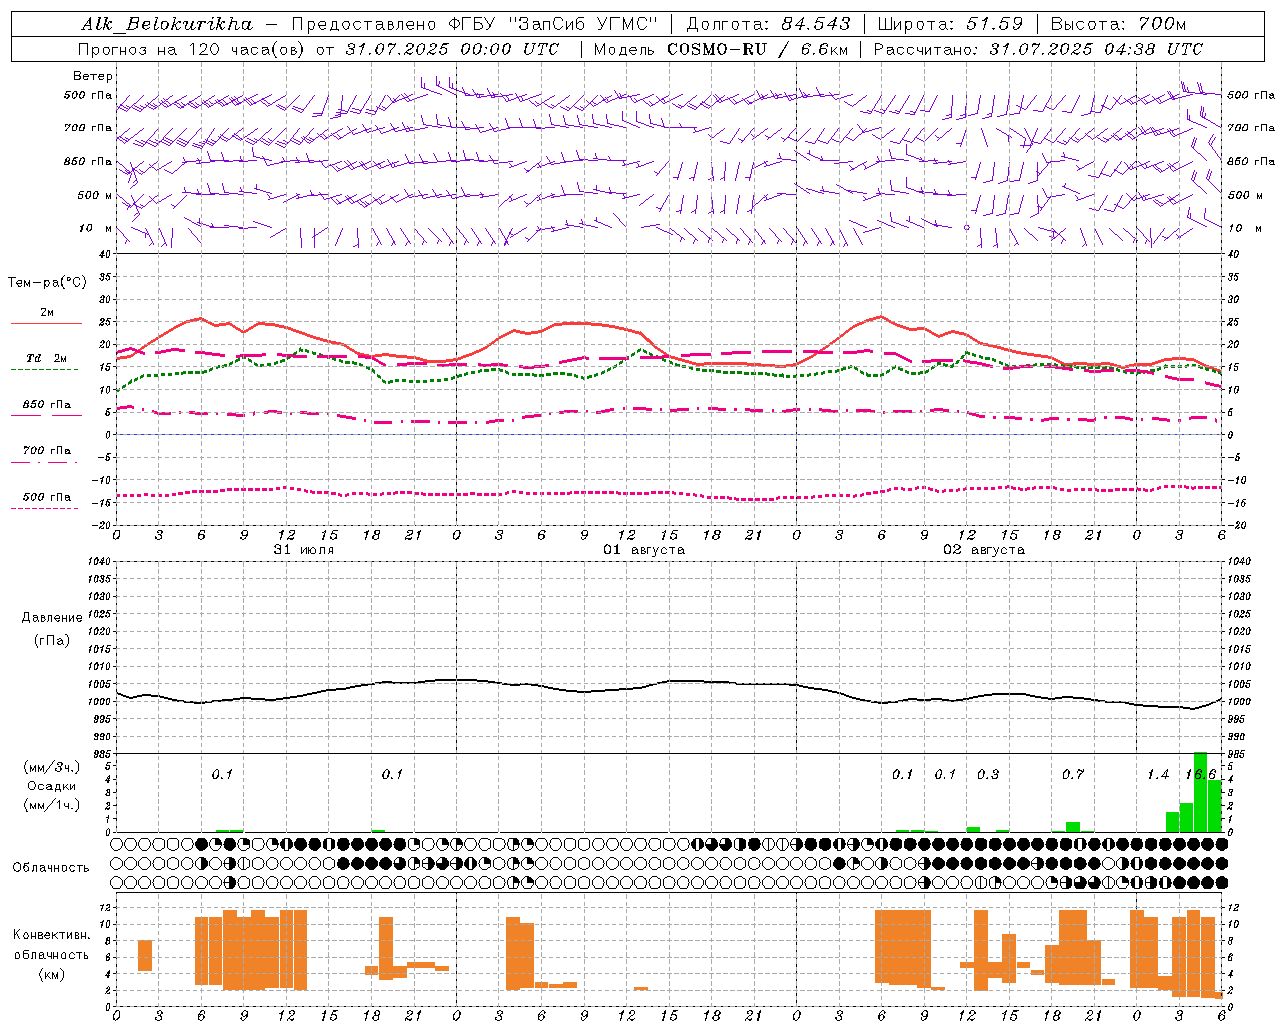Click the 'Давление' pressure panel label

pos(52,618)
